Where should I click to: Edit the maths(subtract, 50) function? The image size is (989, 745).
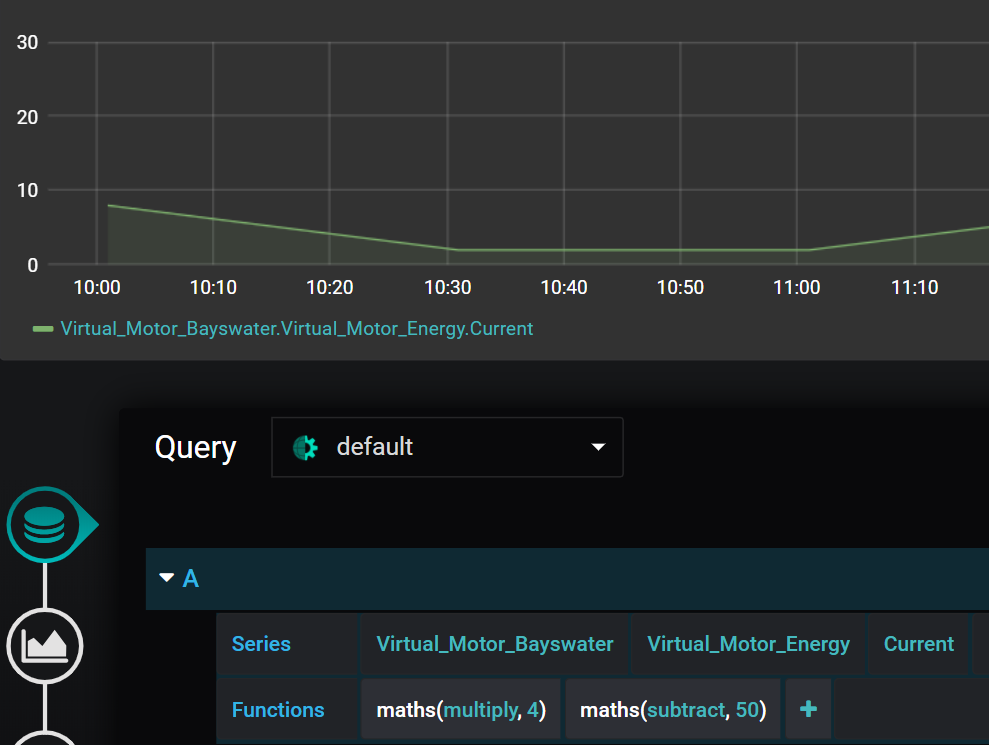(673, 710)
